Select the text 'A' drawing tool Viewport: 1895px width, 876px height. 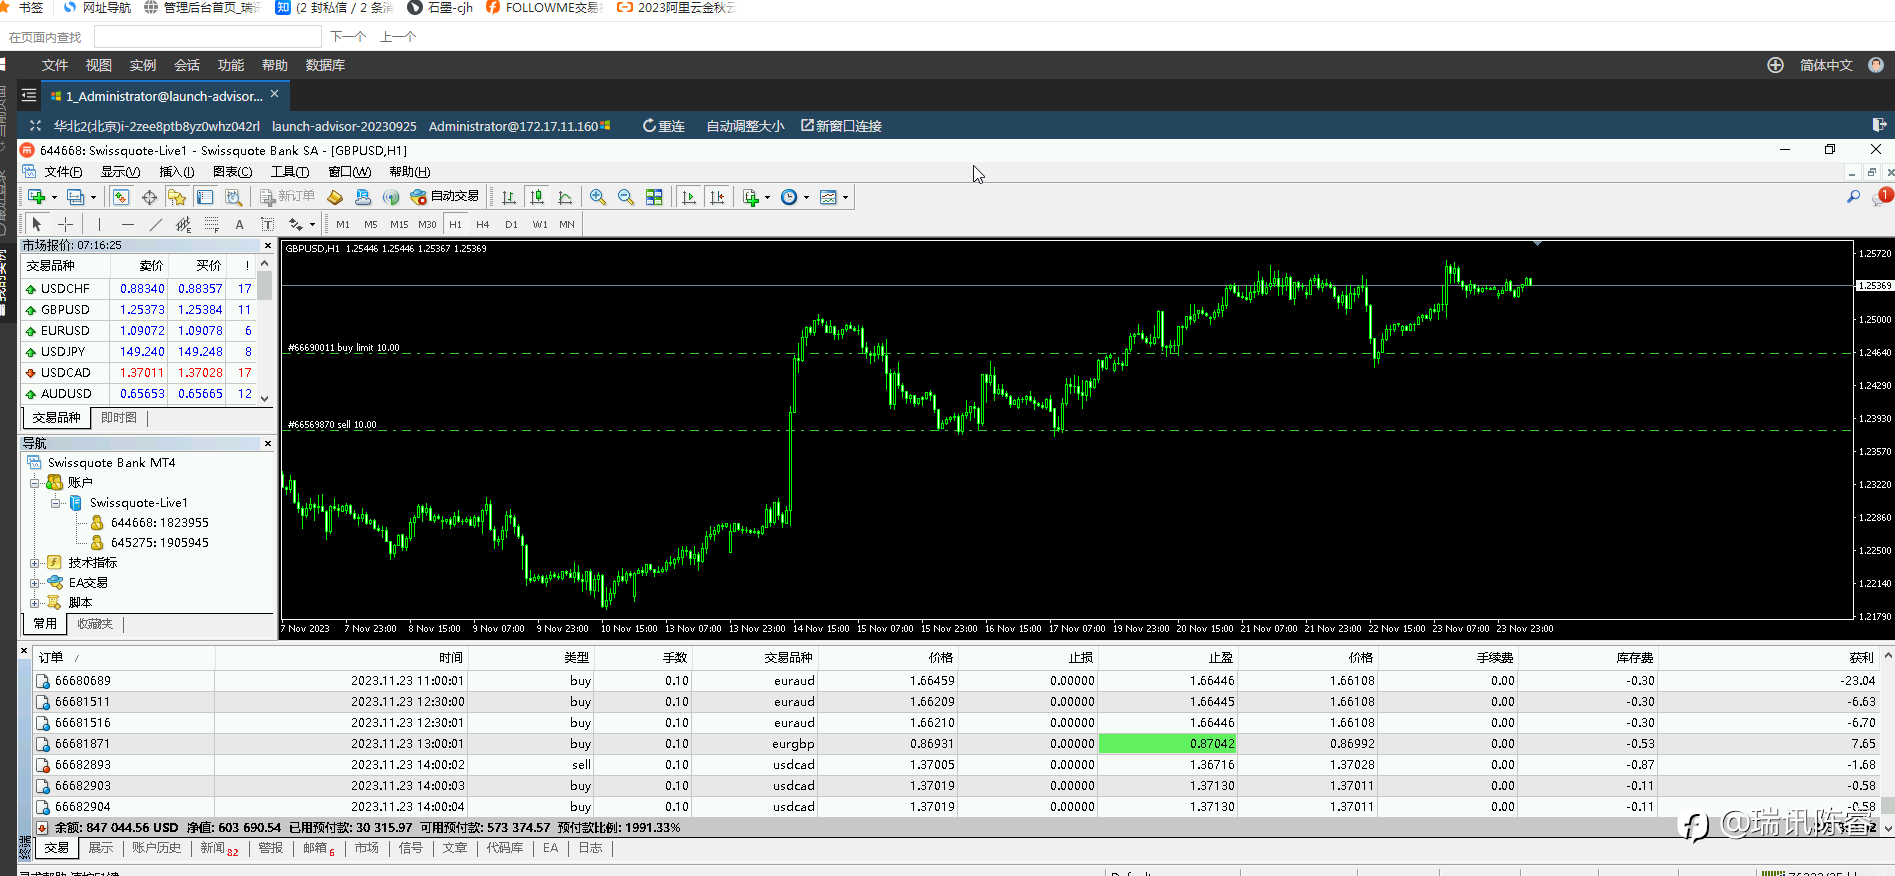239,224
